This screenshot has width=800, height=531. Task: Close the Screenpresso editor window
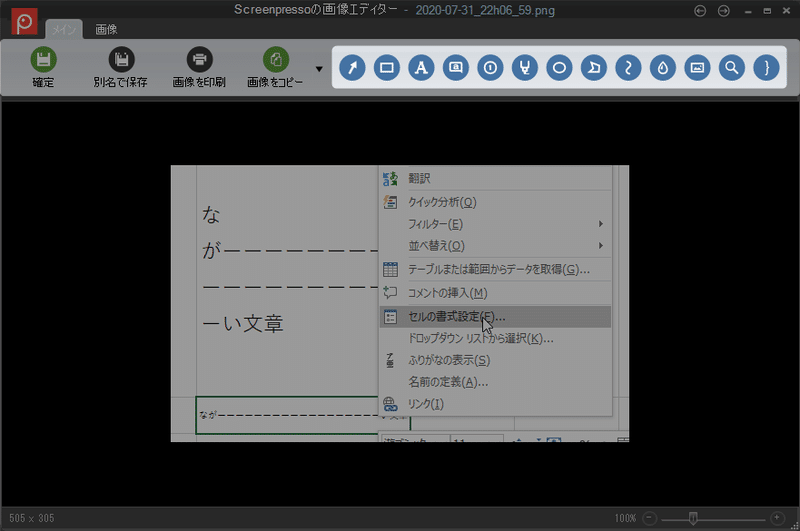[786, 11]
